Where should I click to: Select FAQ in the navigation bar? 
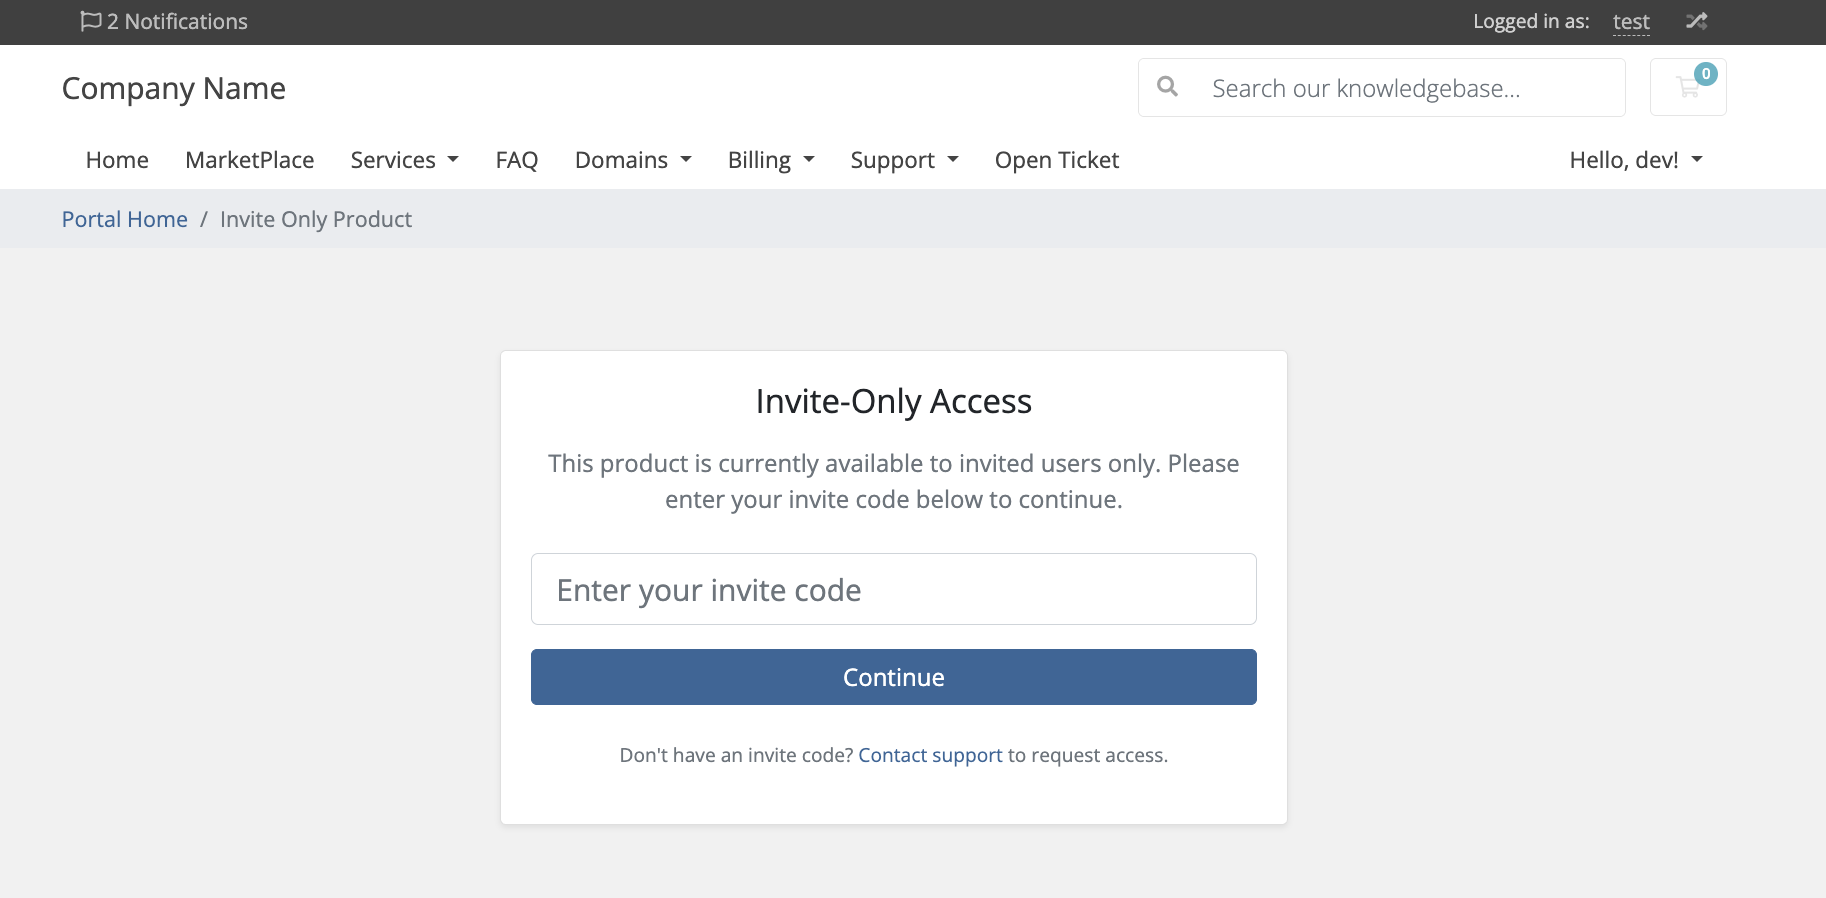click(x=517, y=160)
